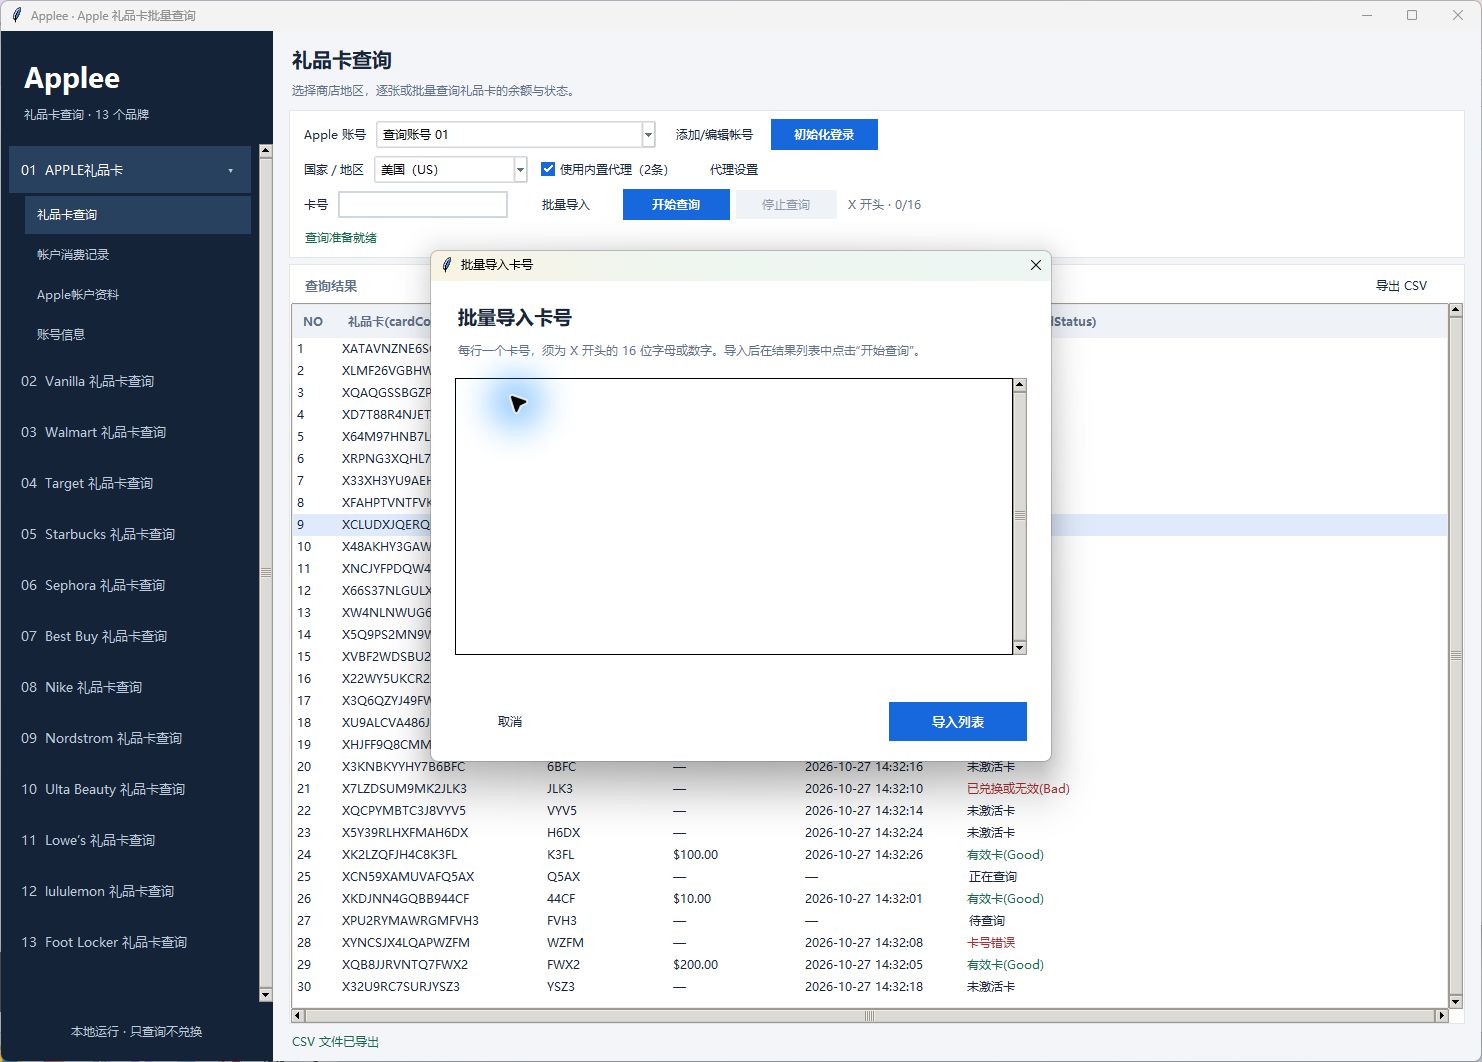
Task: Go to 13 Foot Locker 礼品卡查询
Action: click(104, 942)
